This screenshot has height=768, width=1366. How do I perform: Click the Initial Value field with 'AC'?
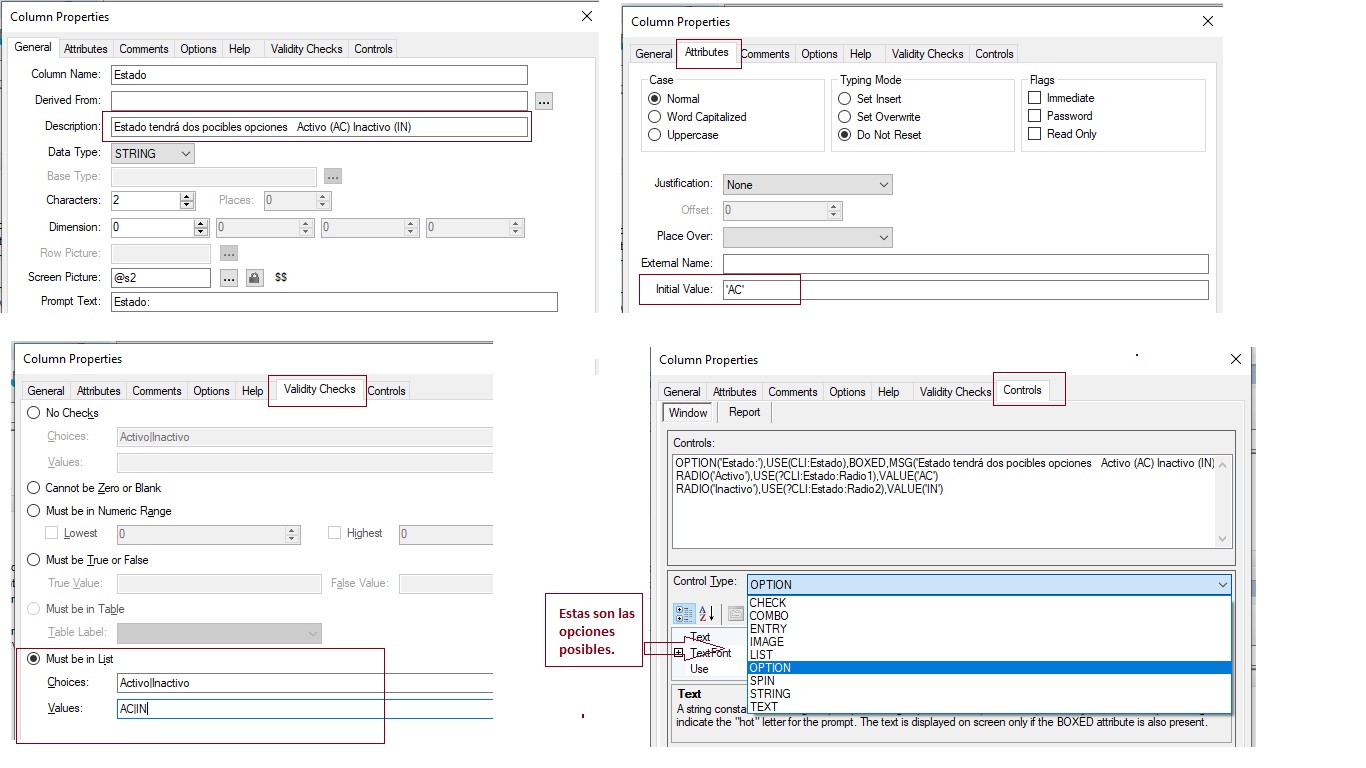click(965, 290)
